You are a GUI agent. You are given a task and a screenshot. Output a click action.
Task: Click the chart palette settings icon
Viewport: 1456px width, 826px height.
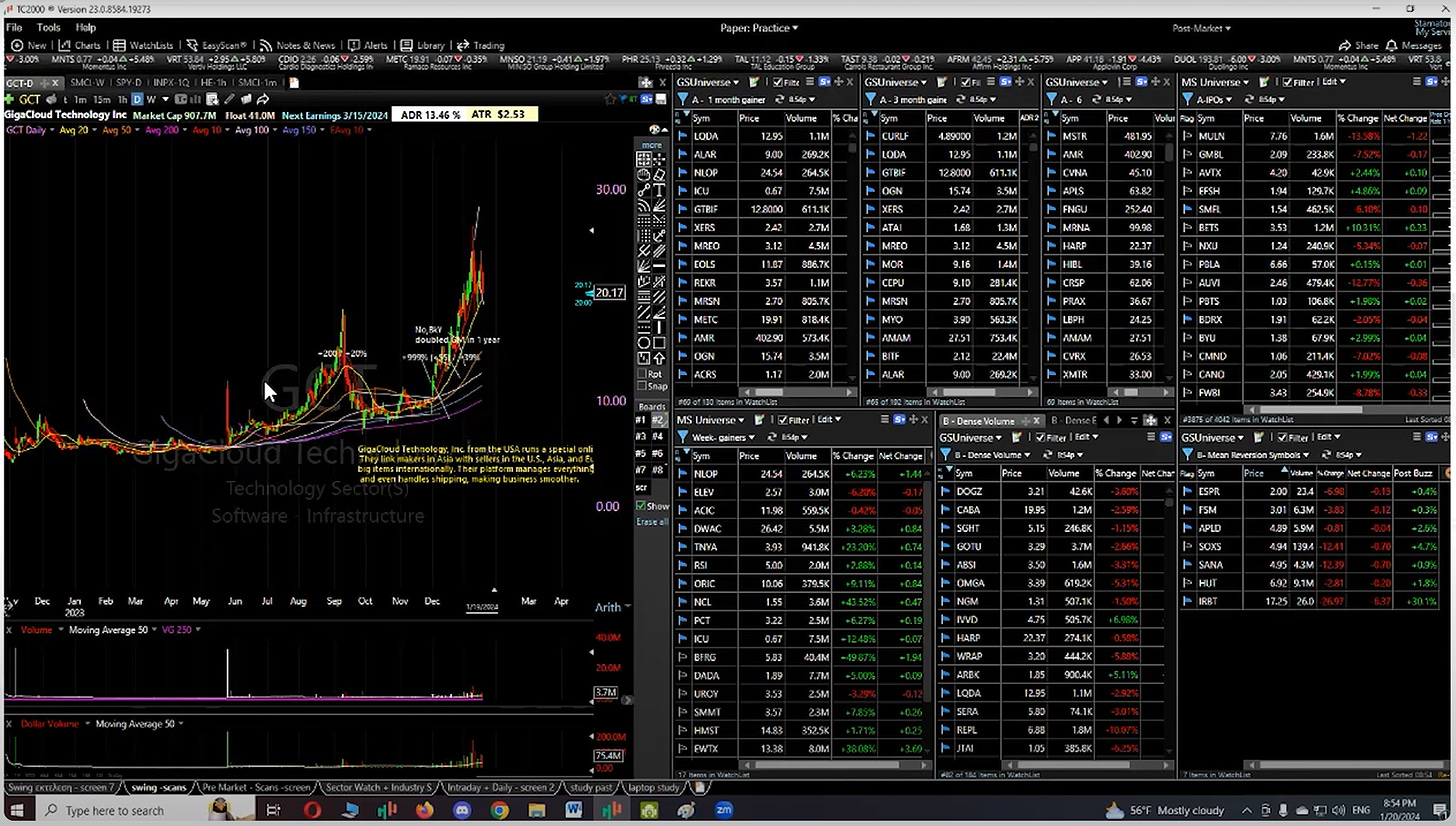pos(655,129)
